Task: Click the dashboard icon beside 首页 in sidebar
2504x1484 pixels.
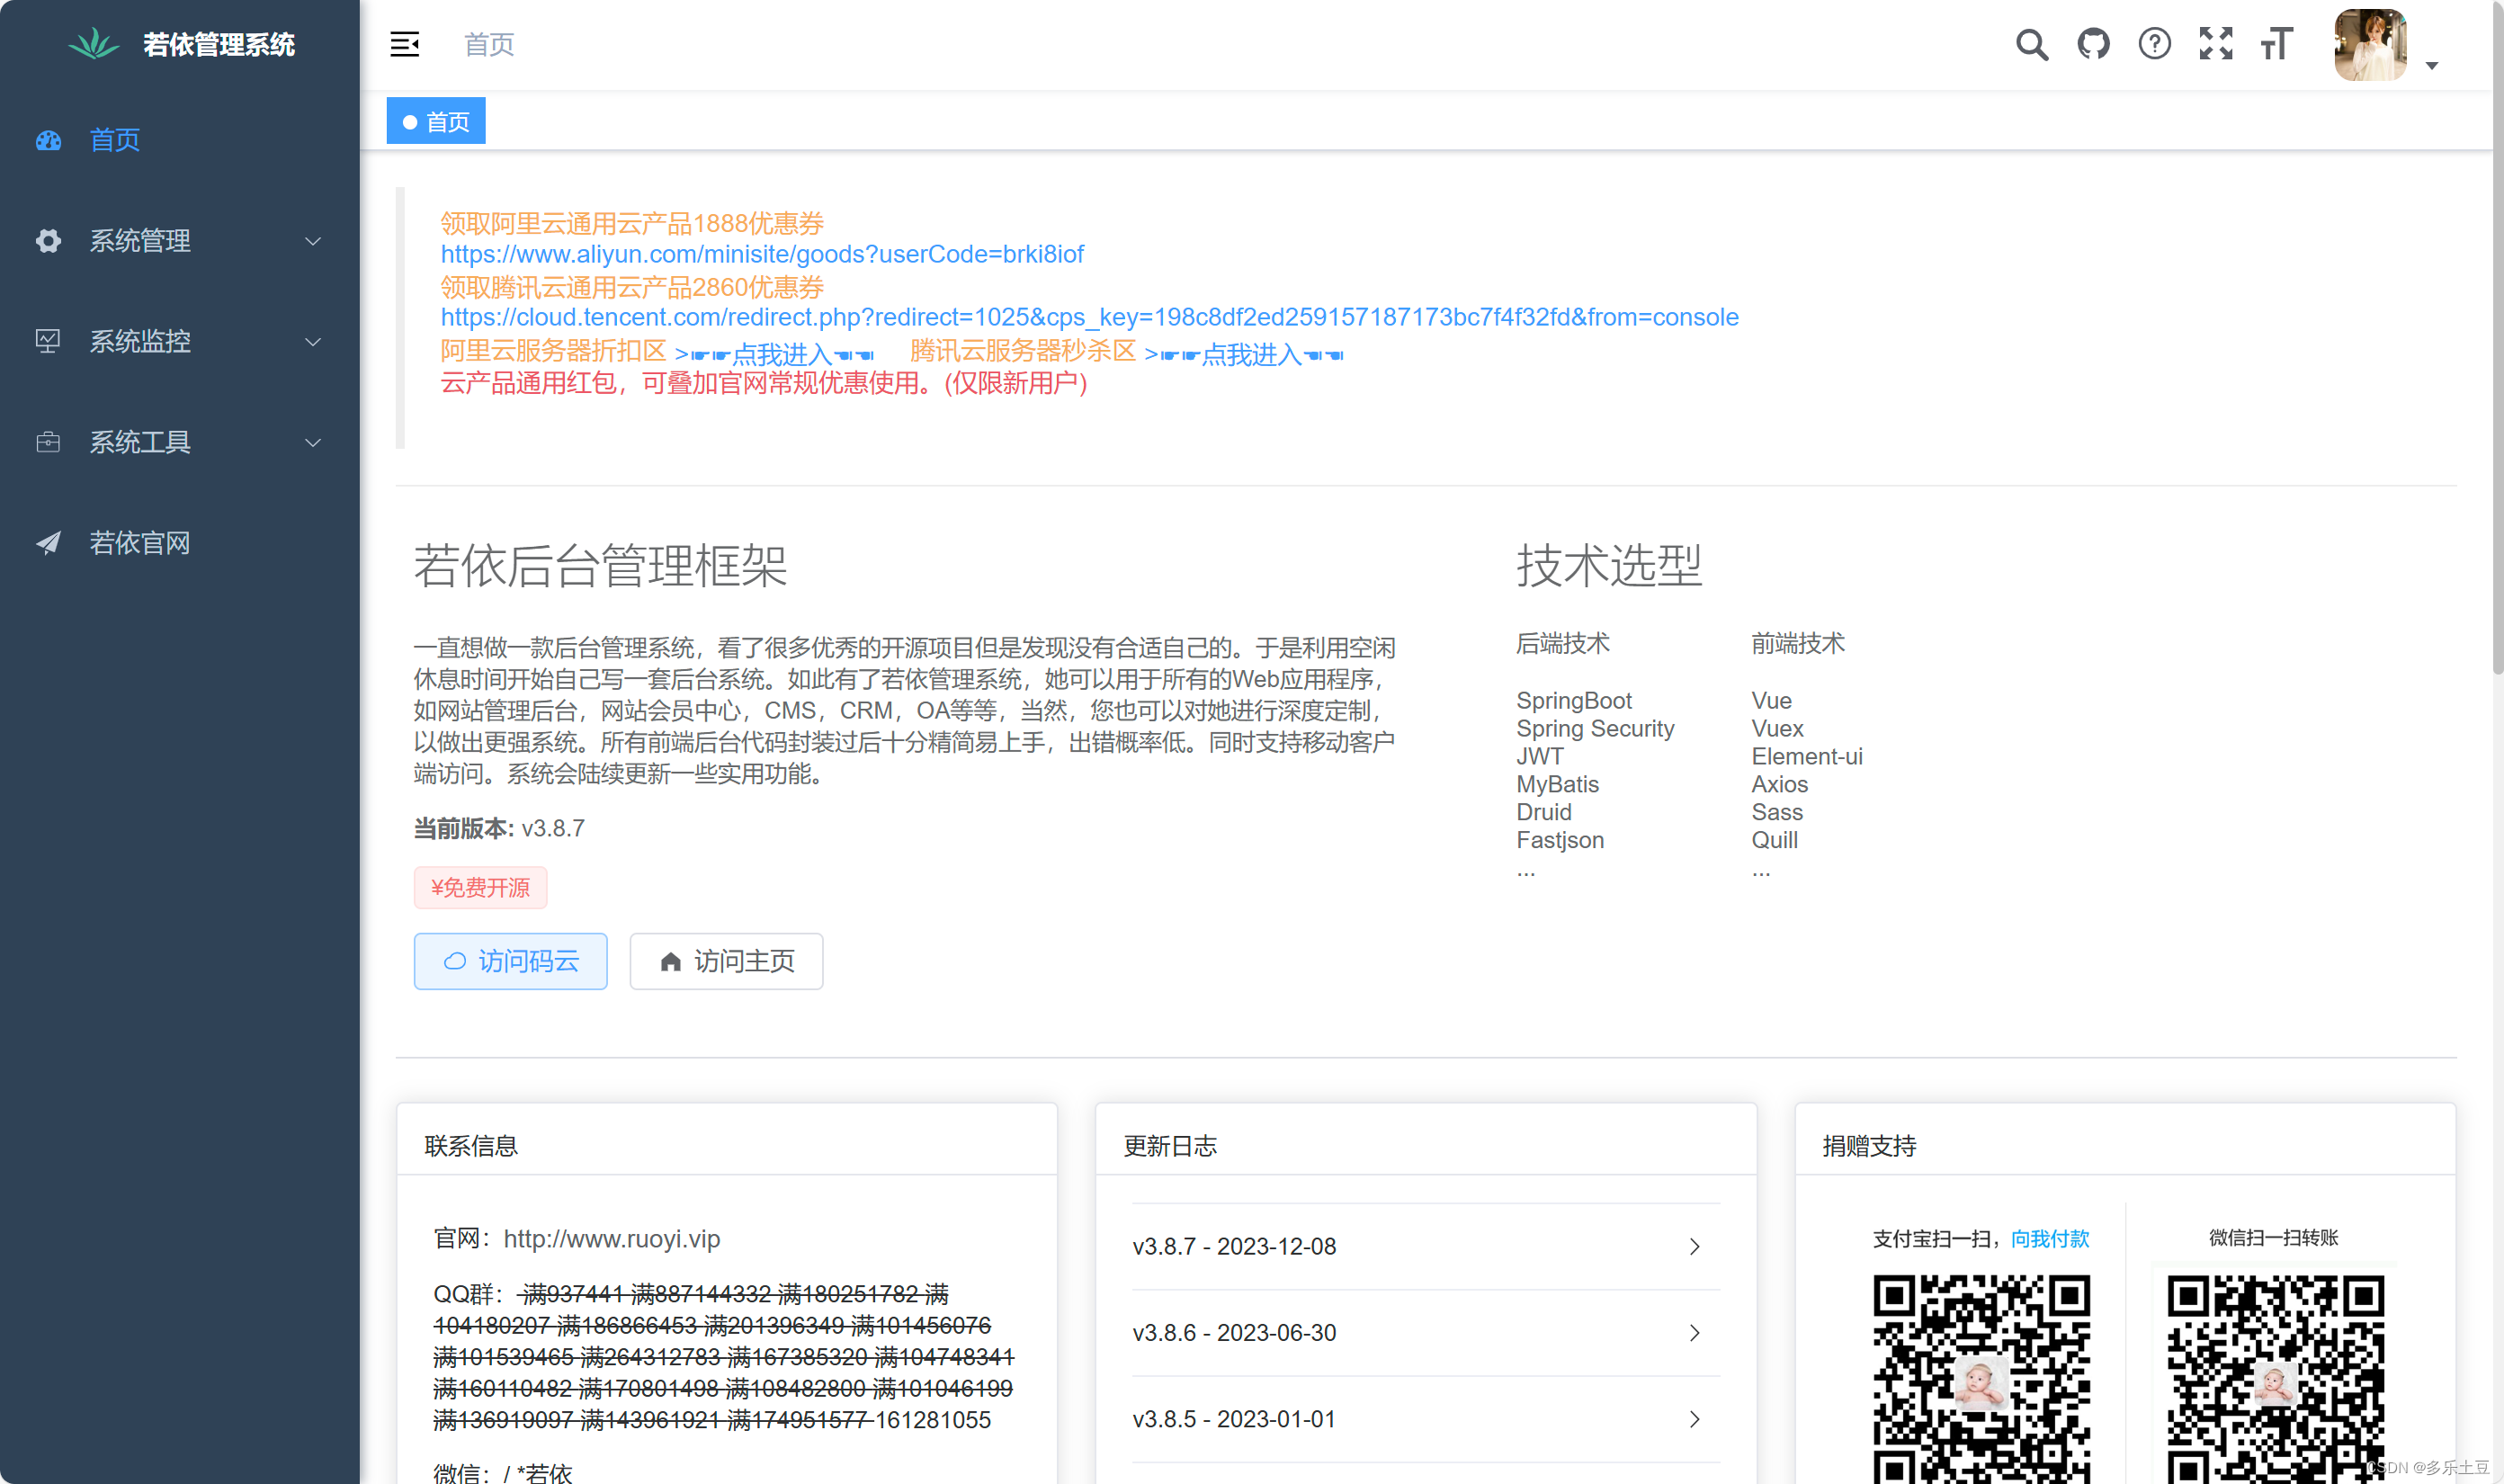Action: [48, 141]
